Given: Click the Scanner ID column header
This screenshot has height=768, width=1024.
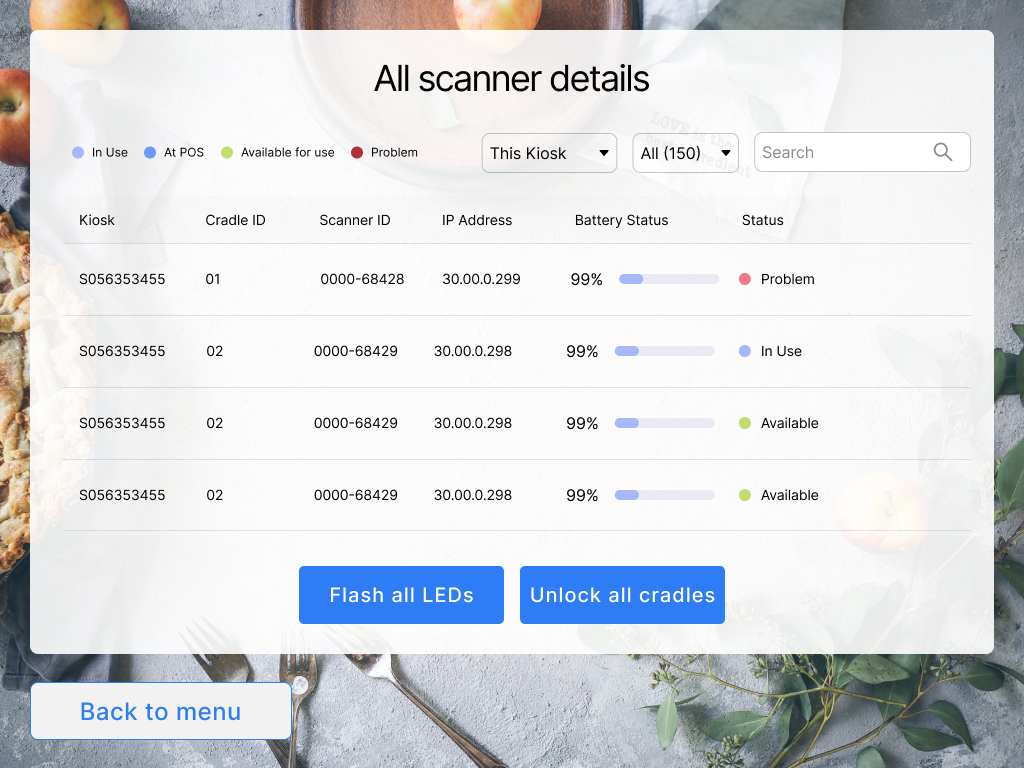Looking at the screenshot, I should (355, 220).
